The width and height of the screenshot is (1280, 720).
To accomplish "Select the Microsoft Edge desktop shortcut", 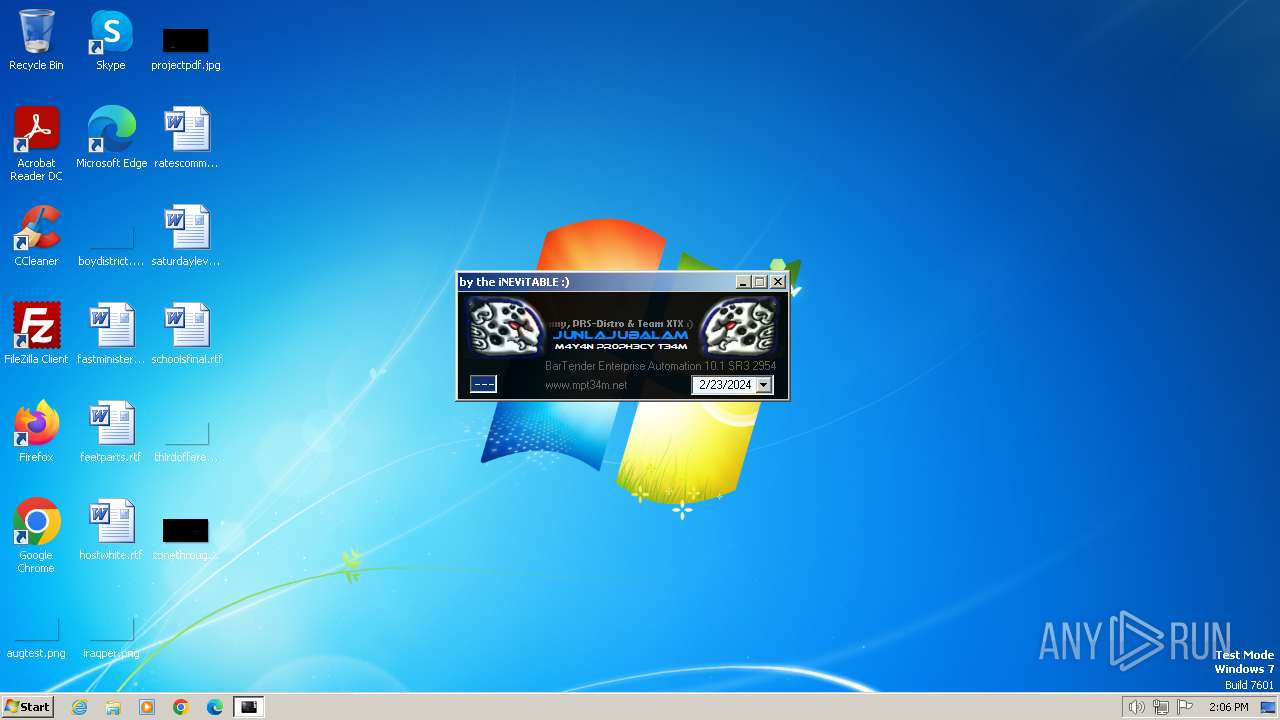I will coord(111,138).
